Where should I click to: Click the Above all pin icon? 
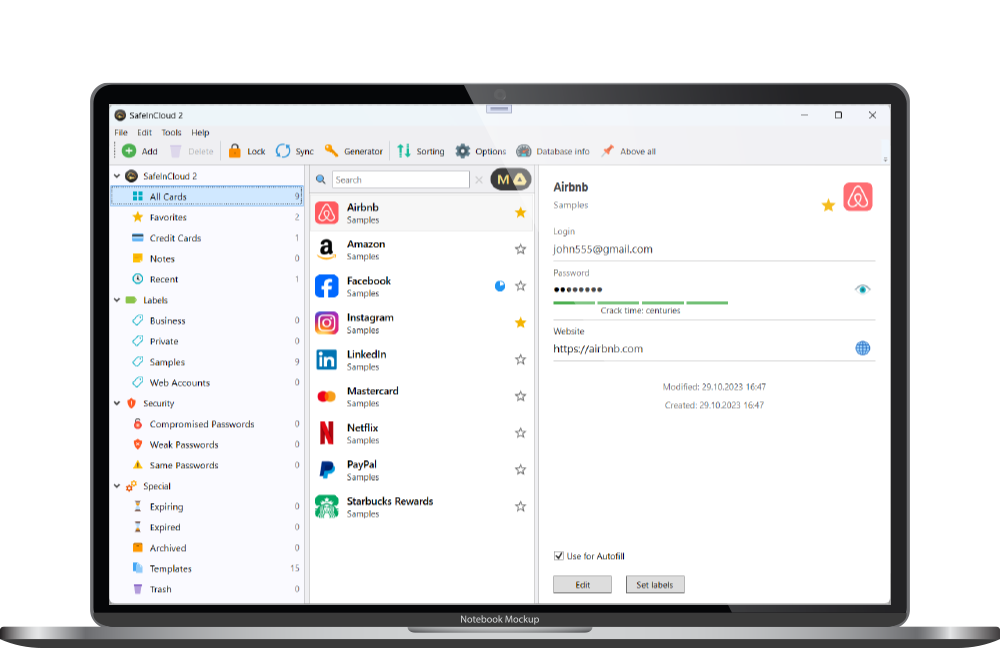click(608, 151)
